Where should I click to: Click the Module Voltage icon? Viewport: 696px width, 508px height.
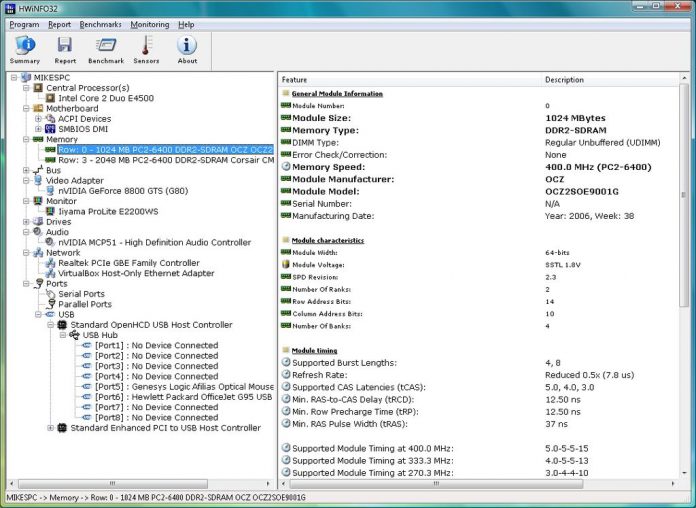click(286, 264)
